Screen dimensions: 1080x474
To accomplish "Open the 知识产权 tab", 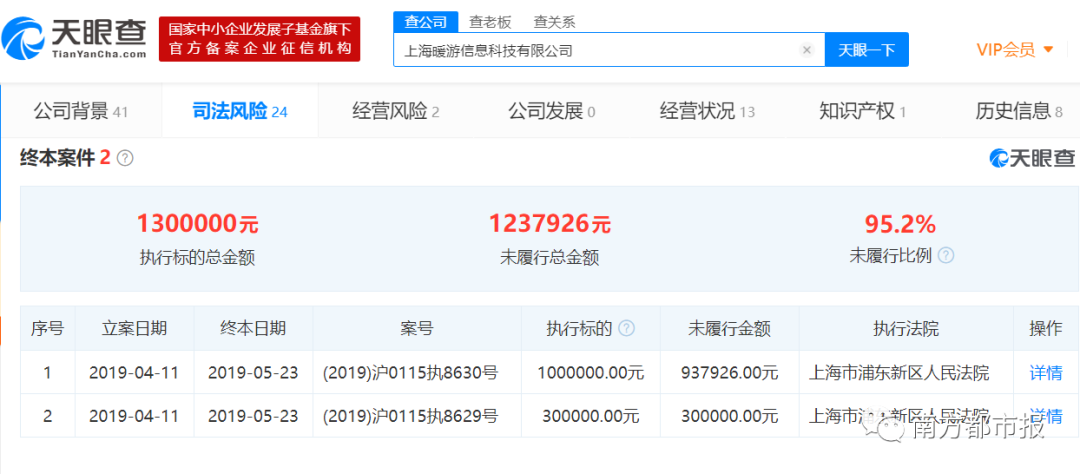I will click(862, 111).
